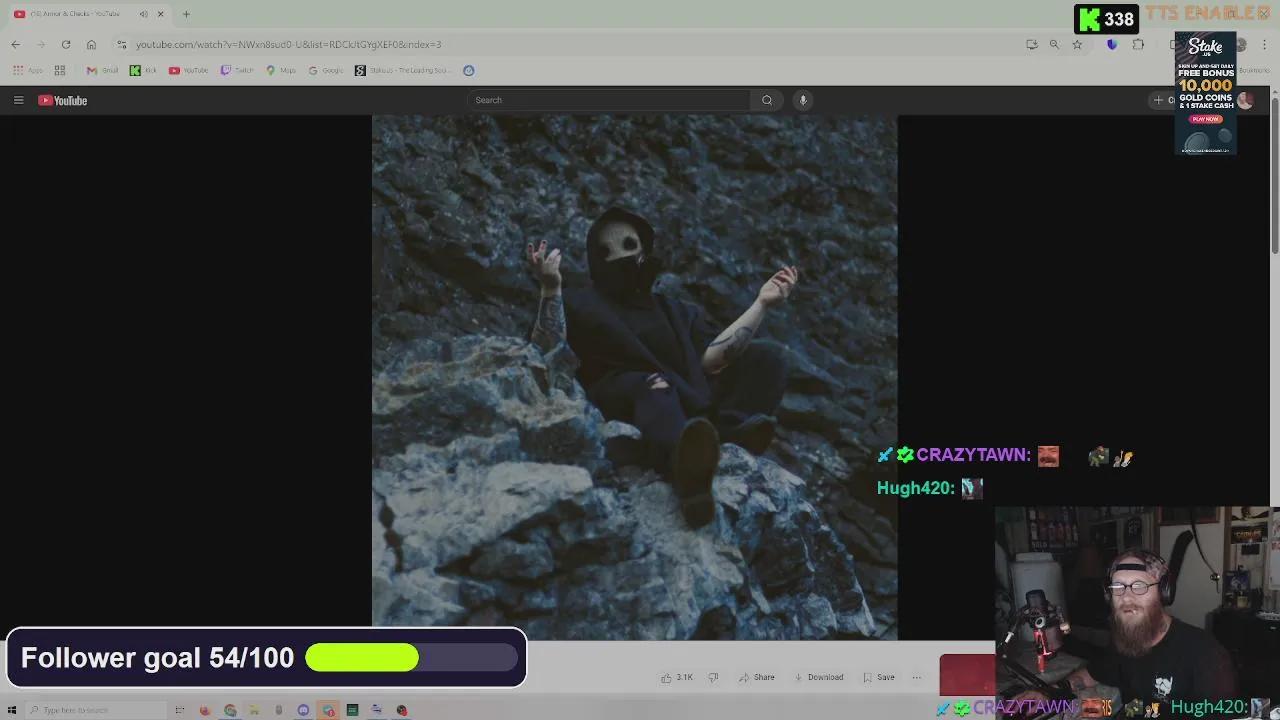Screen dimensions: 1280x720
Task: Open the Discord icon on the taskbar
Action: (x=303, y=710)
